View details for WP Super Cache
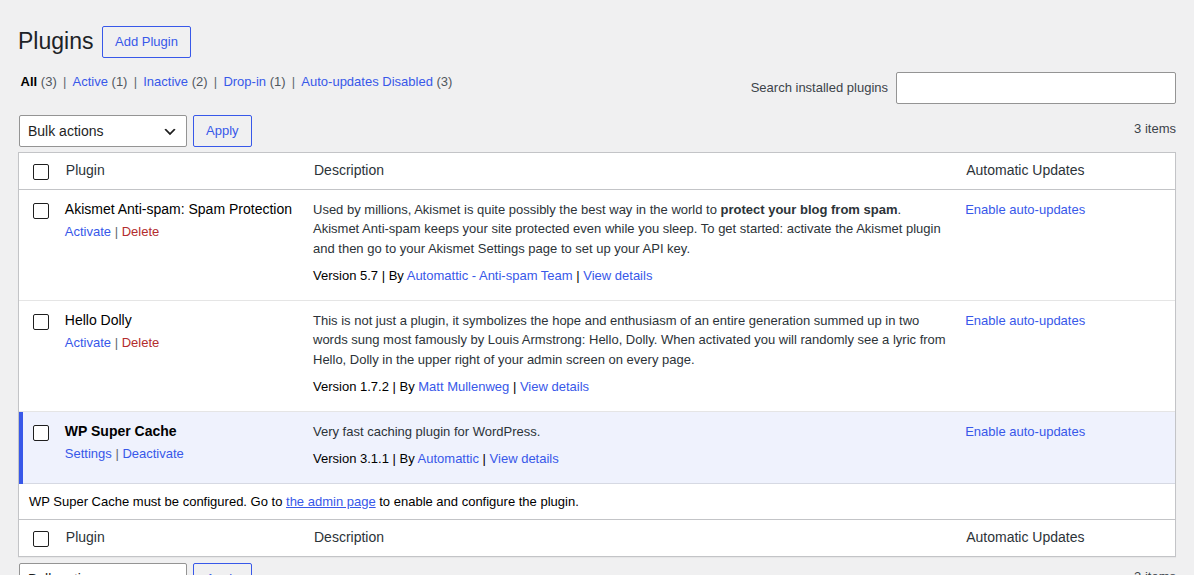 (x=524, y=458)
